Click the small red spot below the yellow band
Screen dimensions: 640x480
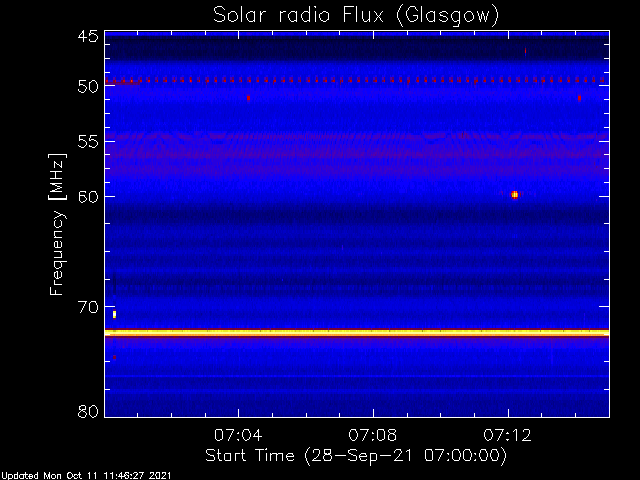115,357
